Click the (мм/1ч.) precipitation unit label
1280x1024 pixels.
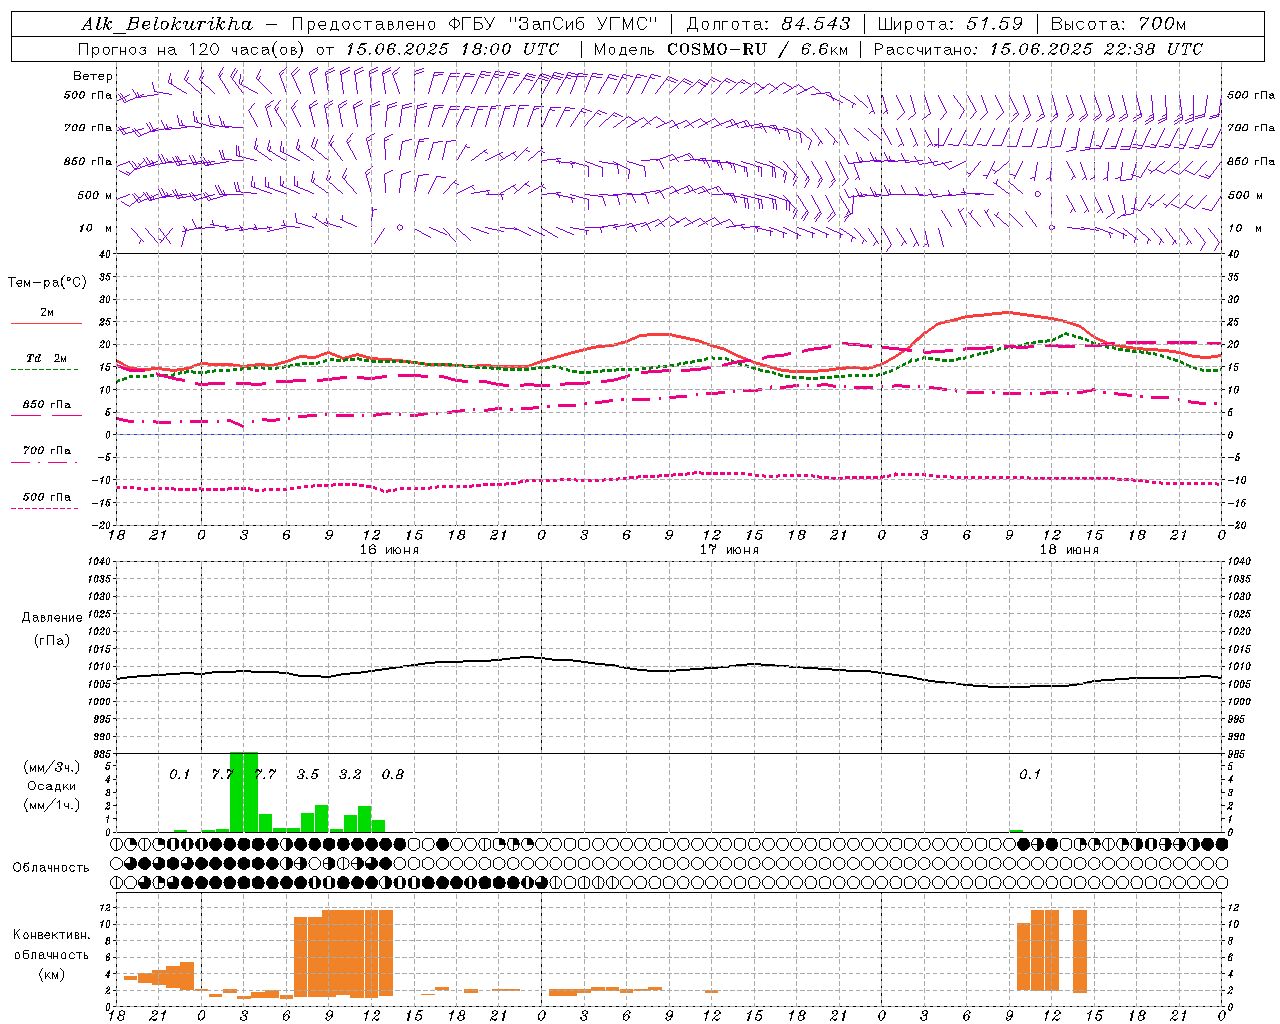pyautogui.click(x=52, y=805)
